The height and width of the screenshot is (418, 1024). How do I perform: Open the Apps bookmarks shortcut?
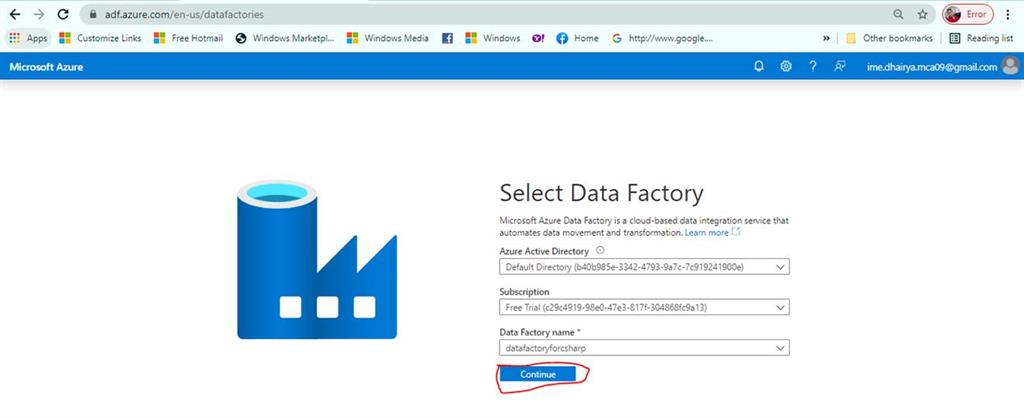[x=28, y=38]
